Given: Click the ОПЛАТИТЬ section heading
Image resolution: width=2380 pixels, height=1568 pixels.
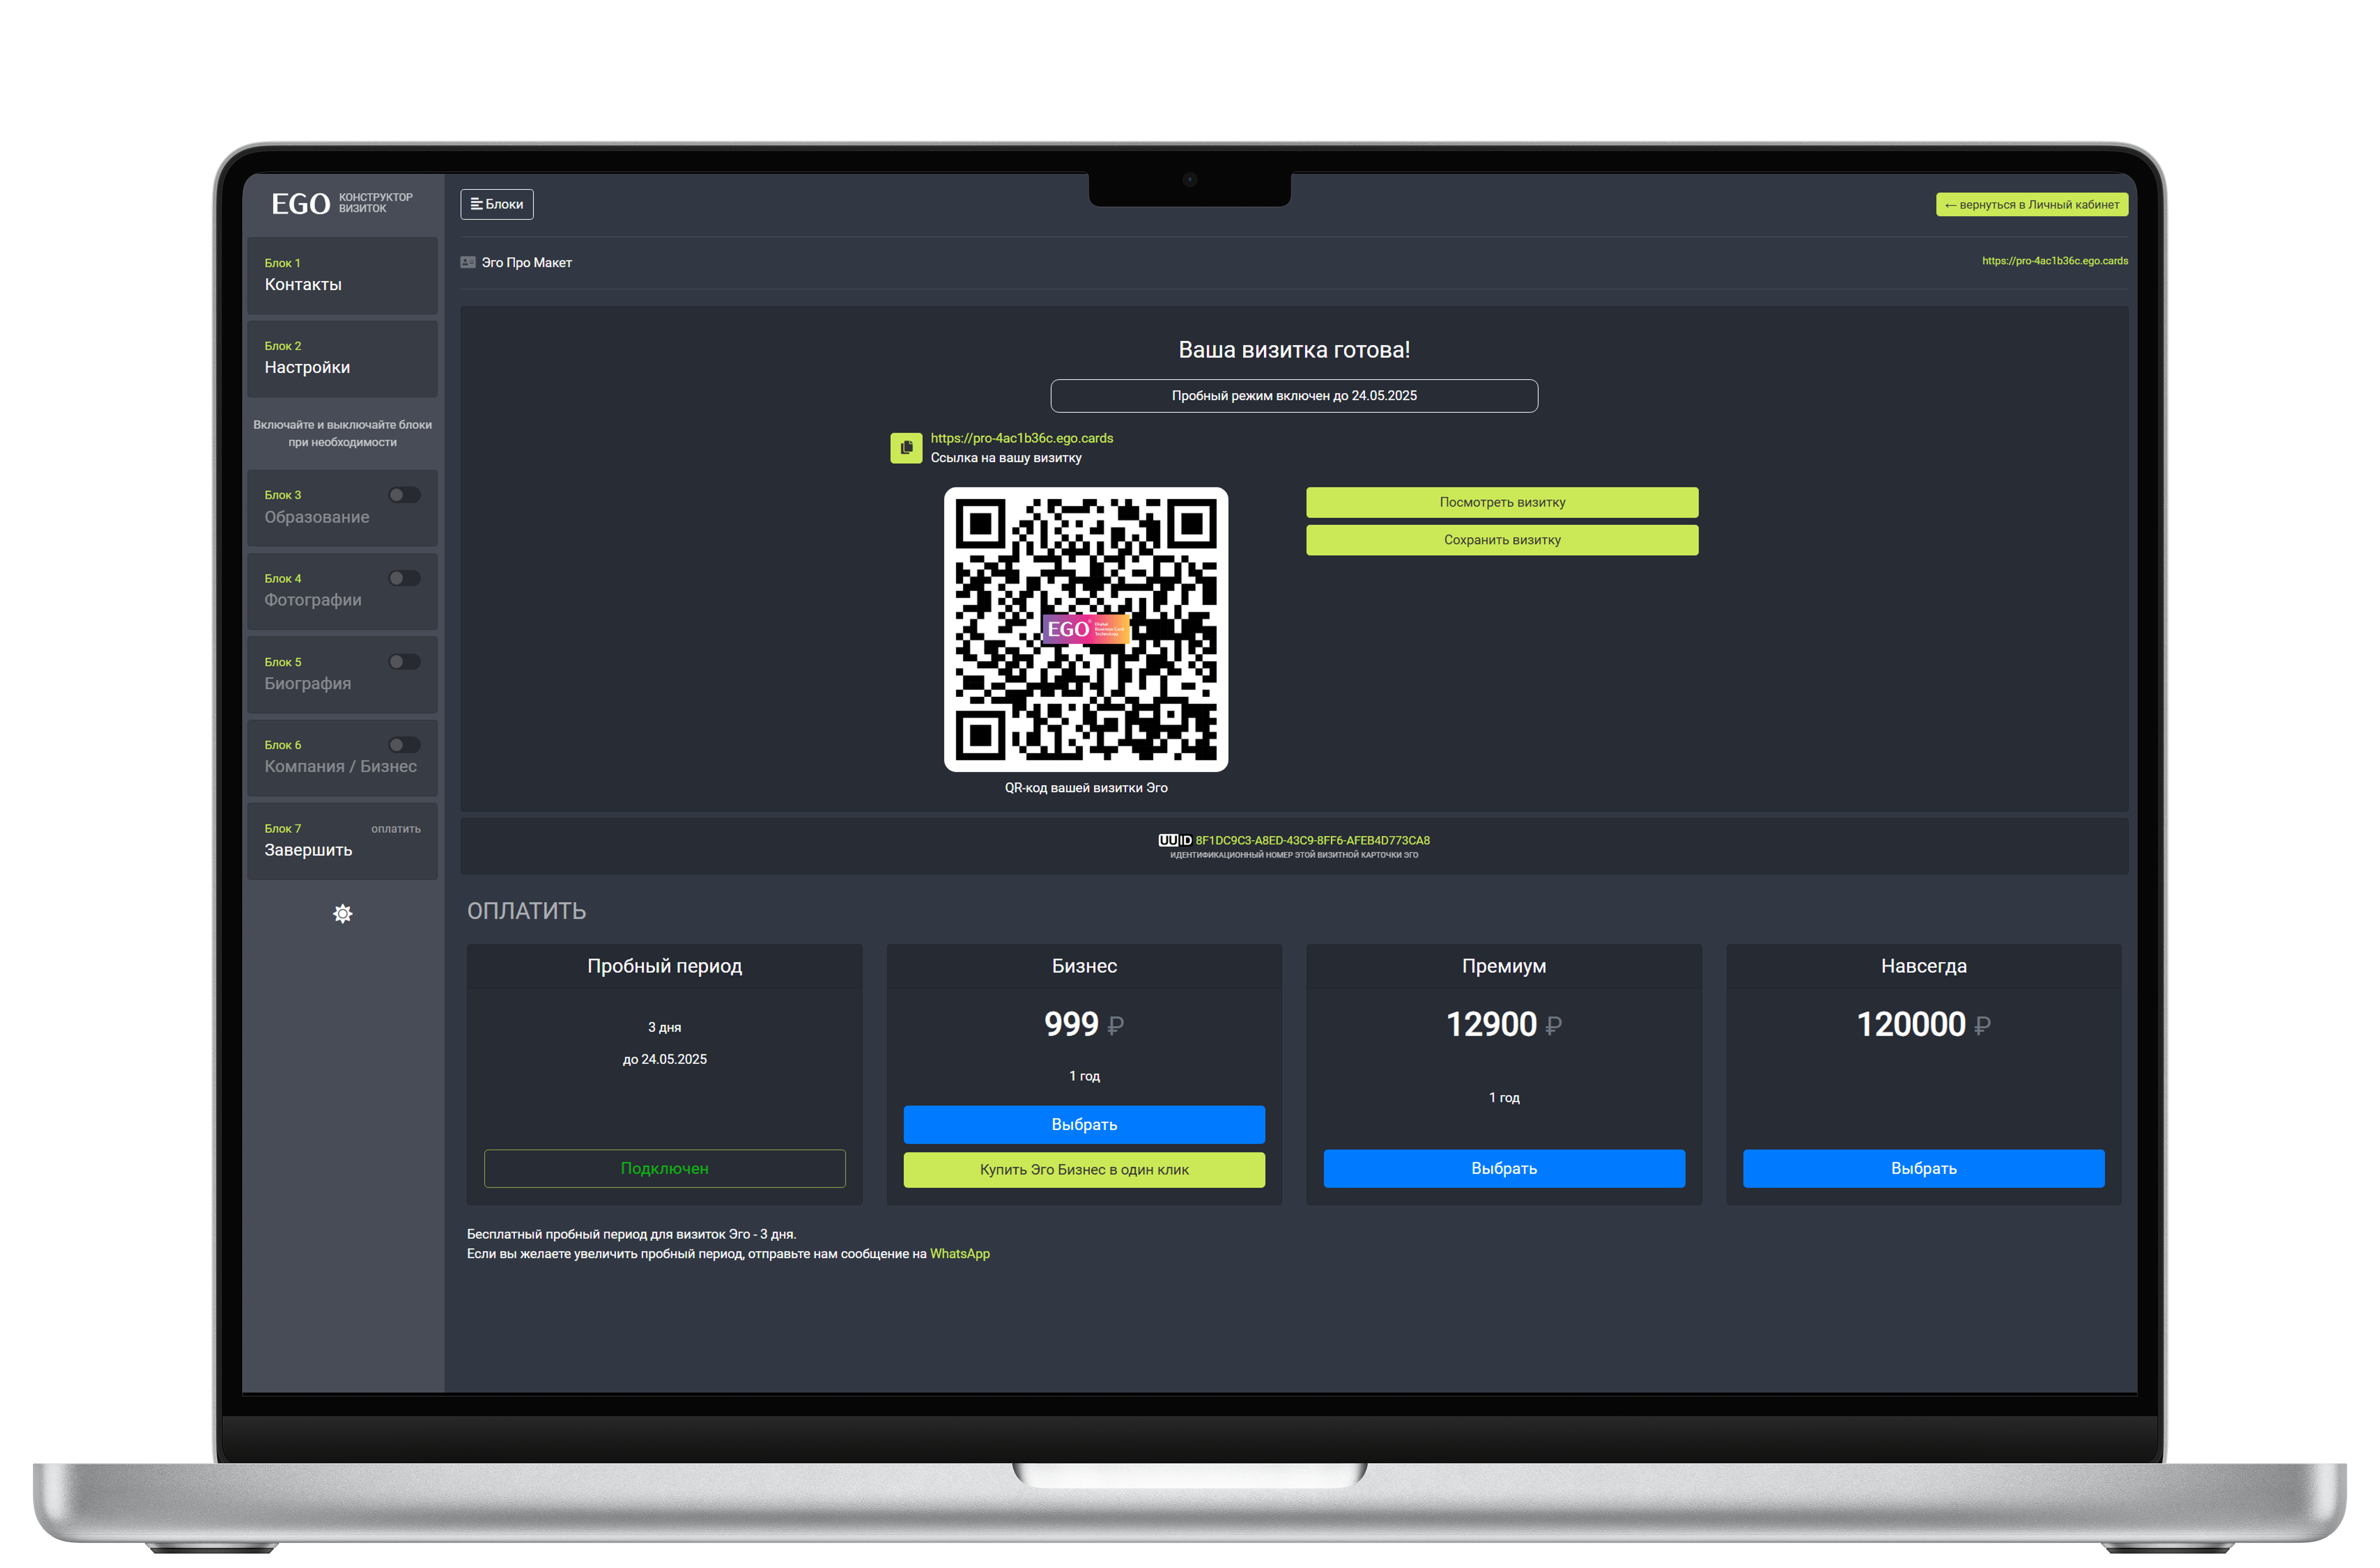Looking at the screenshot, I should [x=526, y=910].
